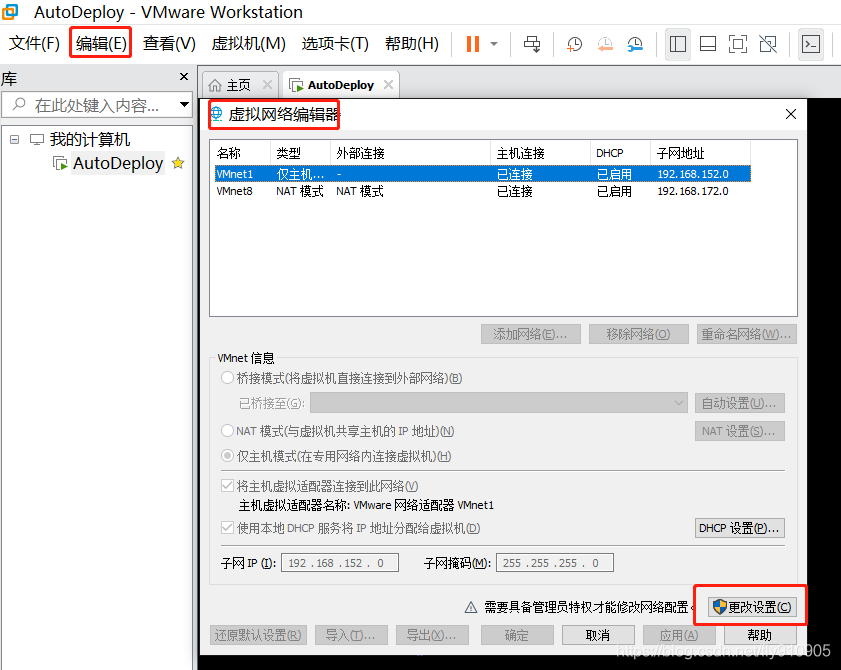Viewport: 841px width, 670px height.
Task: Click the 移除网络(O) button
Action: point(638,334)
